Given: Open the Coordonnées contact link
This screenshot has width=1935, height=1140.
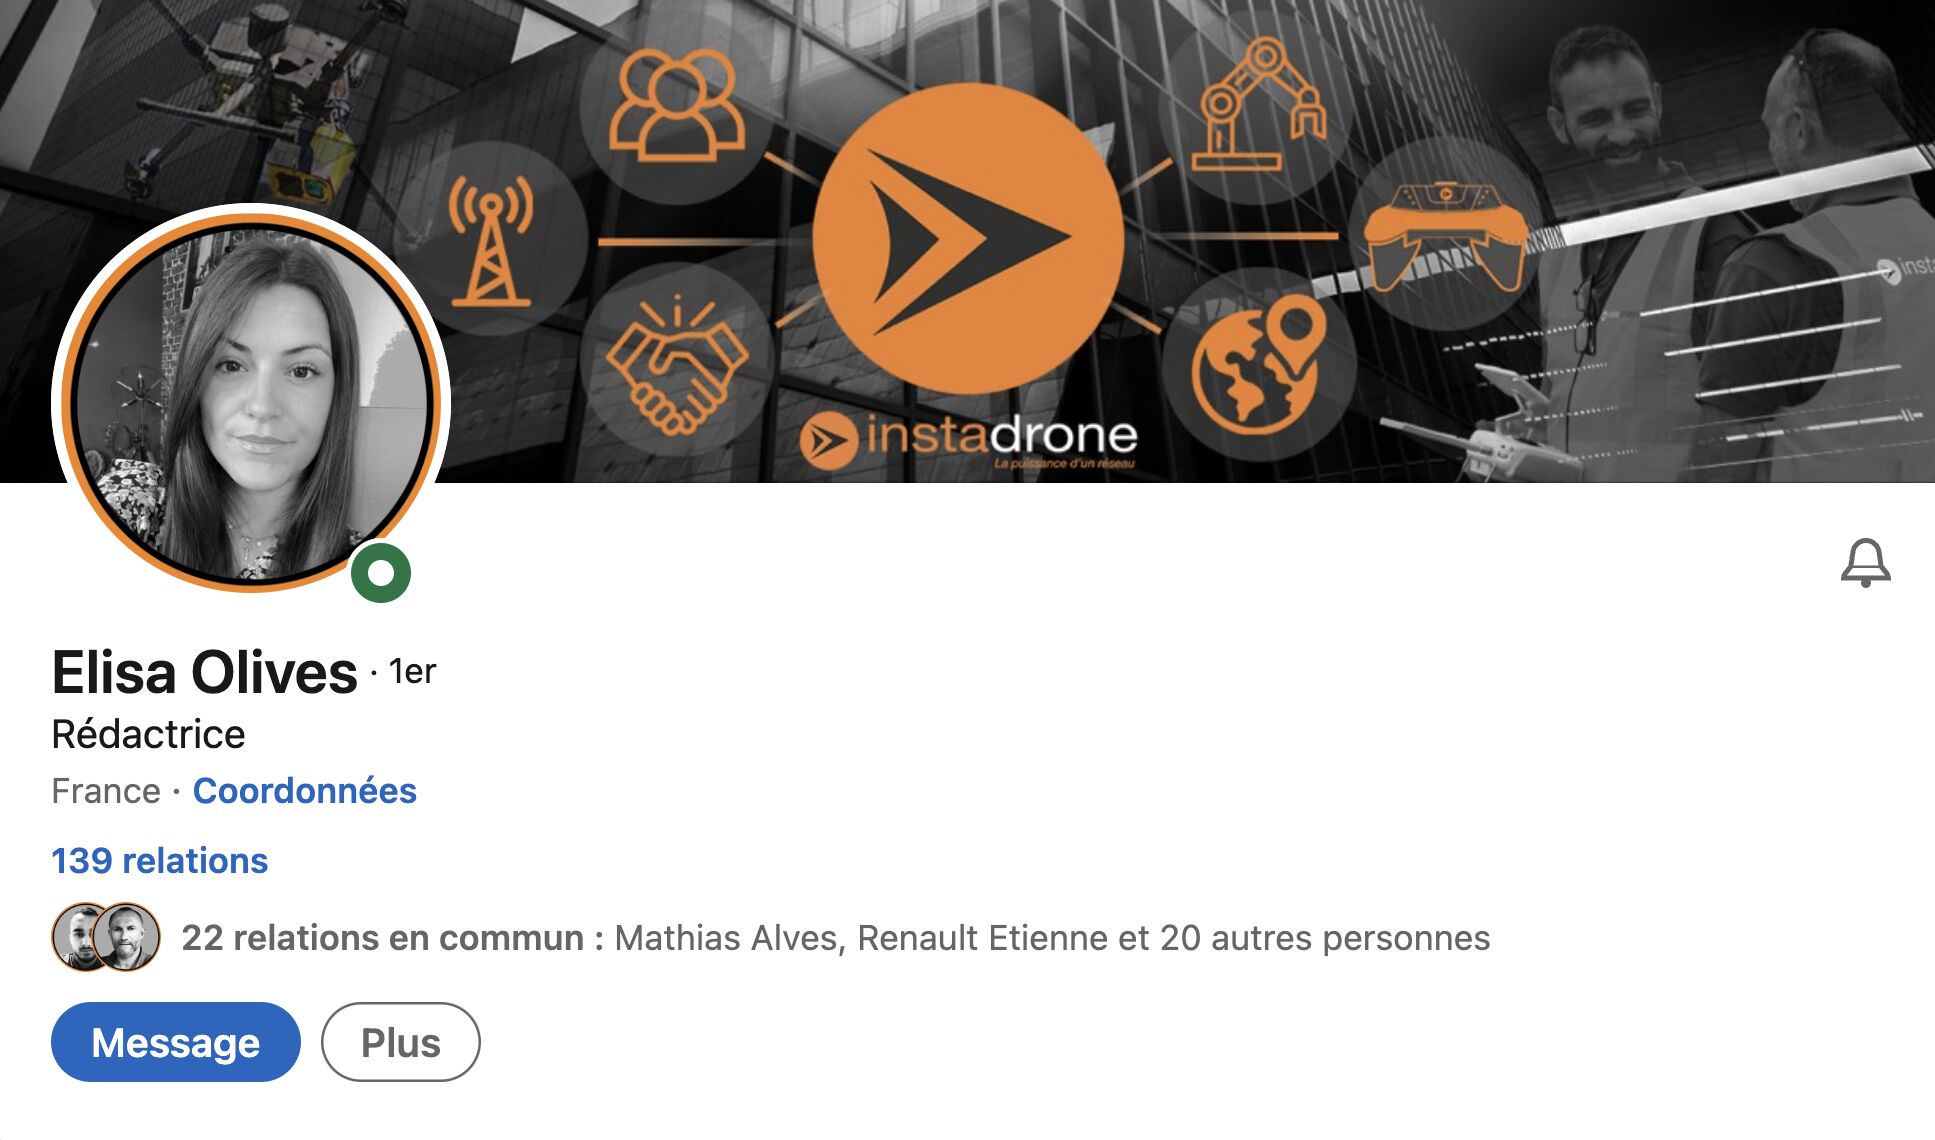Looking at the screenshot, I should point(304,791).
